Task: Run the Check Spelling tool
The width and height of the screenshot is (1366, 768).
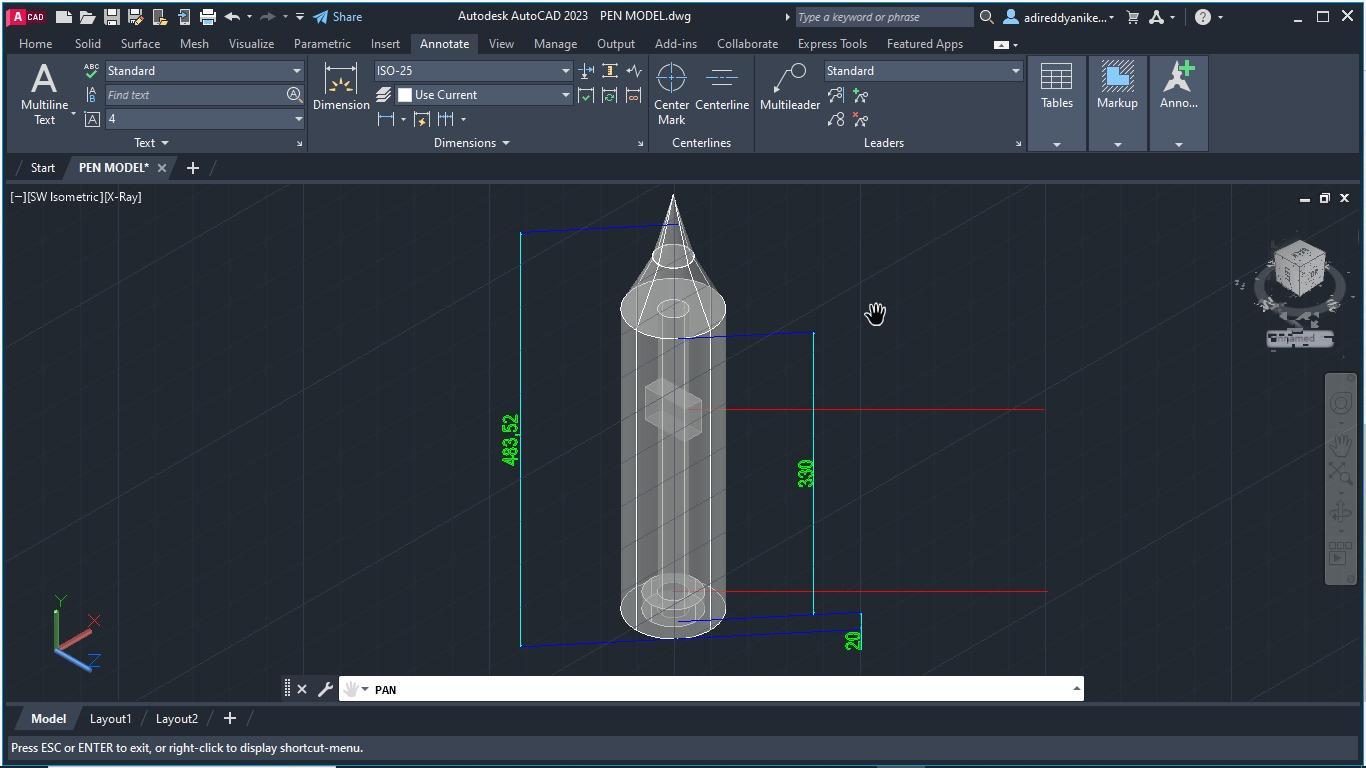Action: [x=92, y=71]
